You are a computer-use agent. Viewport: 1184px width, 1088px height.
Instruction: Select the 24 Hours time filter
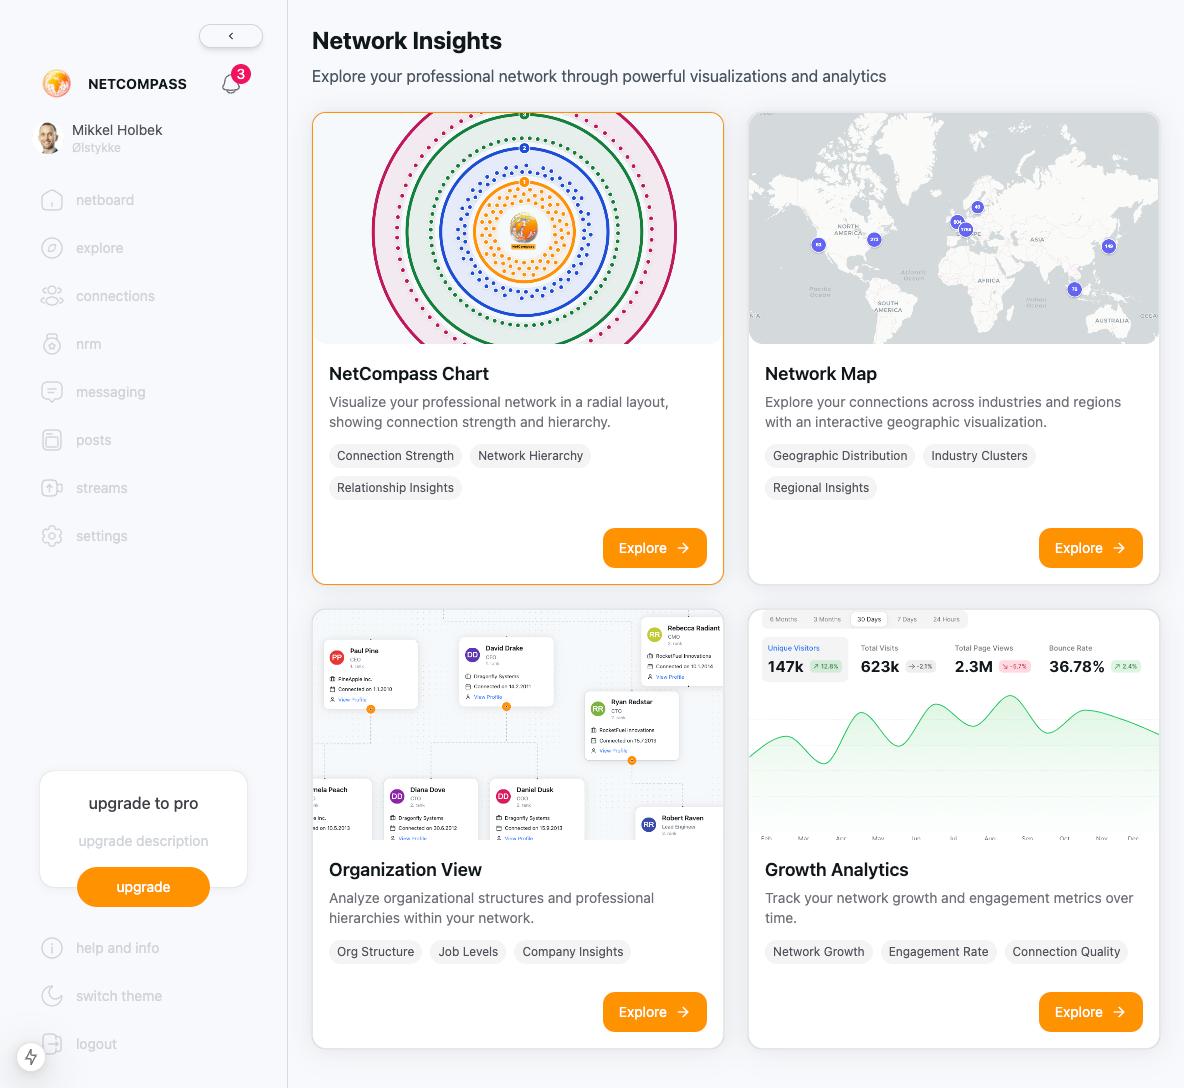point(944,619)
